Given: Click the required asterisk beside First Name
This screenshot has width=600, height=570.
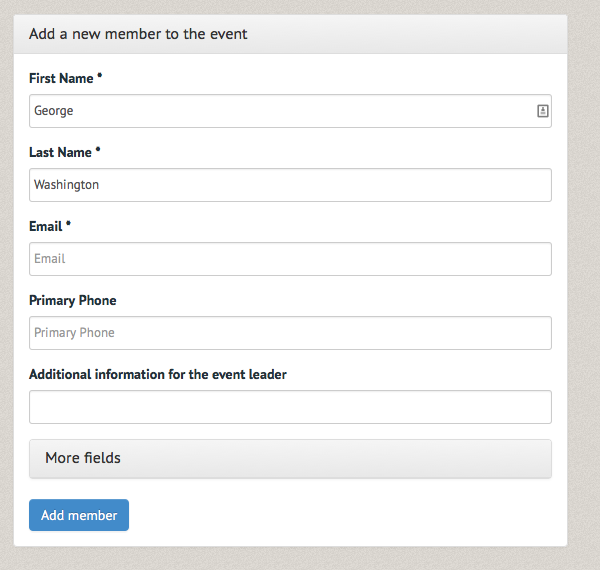Looking at the screenshot, I should (x=99, y=75).
